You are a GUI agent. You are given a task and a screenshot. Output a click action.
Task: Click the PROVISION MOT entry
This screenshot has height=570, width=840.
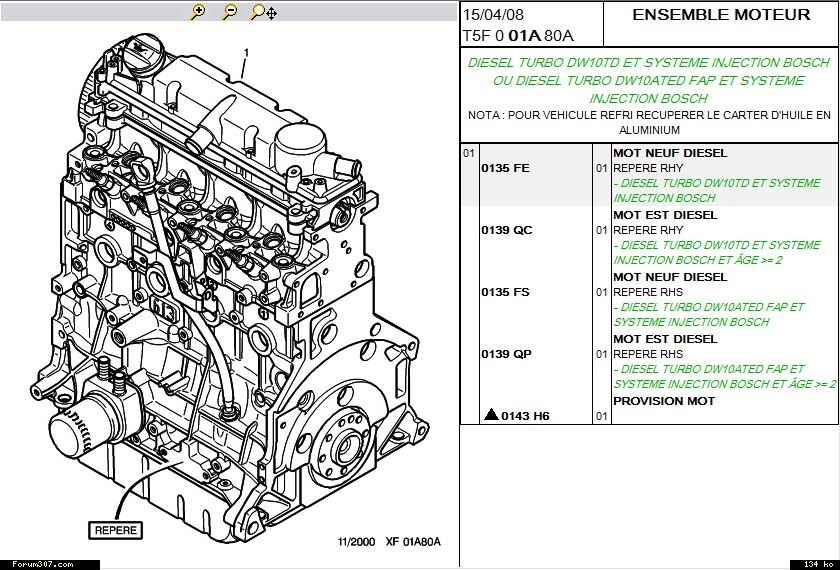click(664, 401)
